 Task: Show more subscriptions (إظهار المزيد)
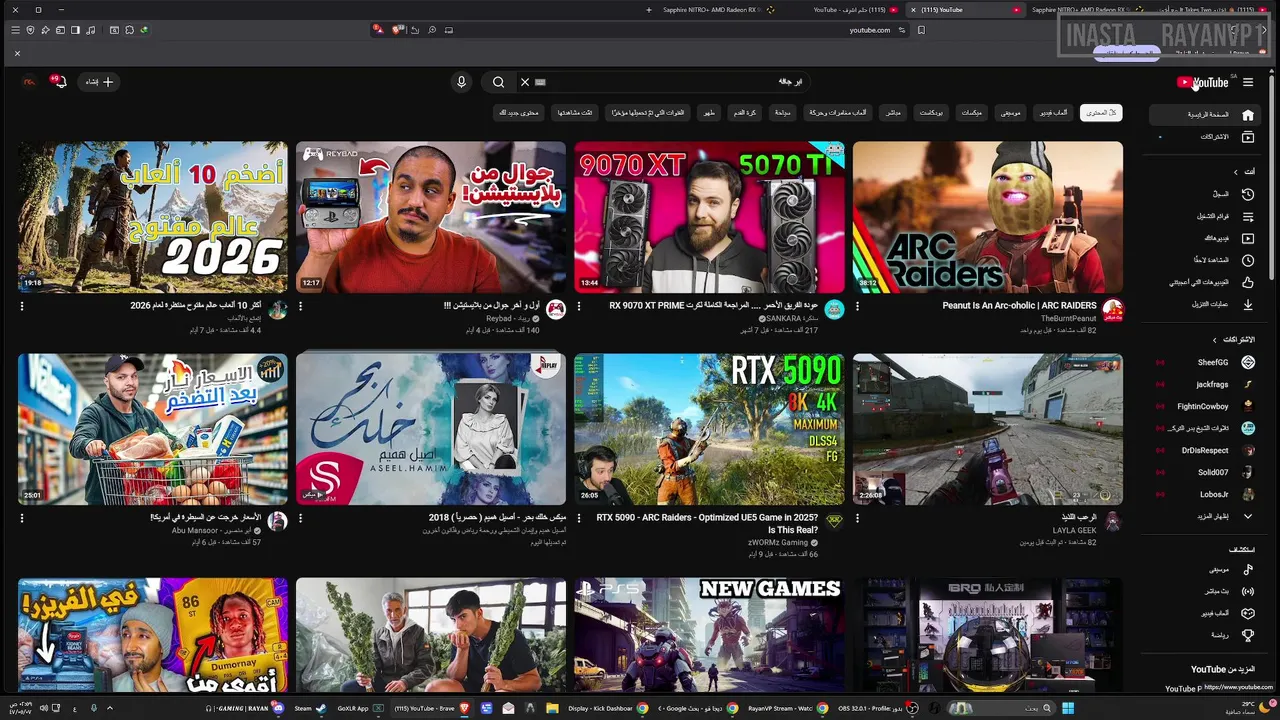pos(1205,516)
